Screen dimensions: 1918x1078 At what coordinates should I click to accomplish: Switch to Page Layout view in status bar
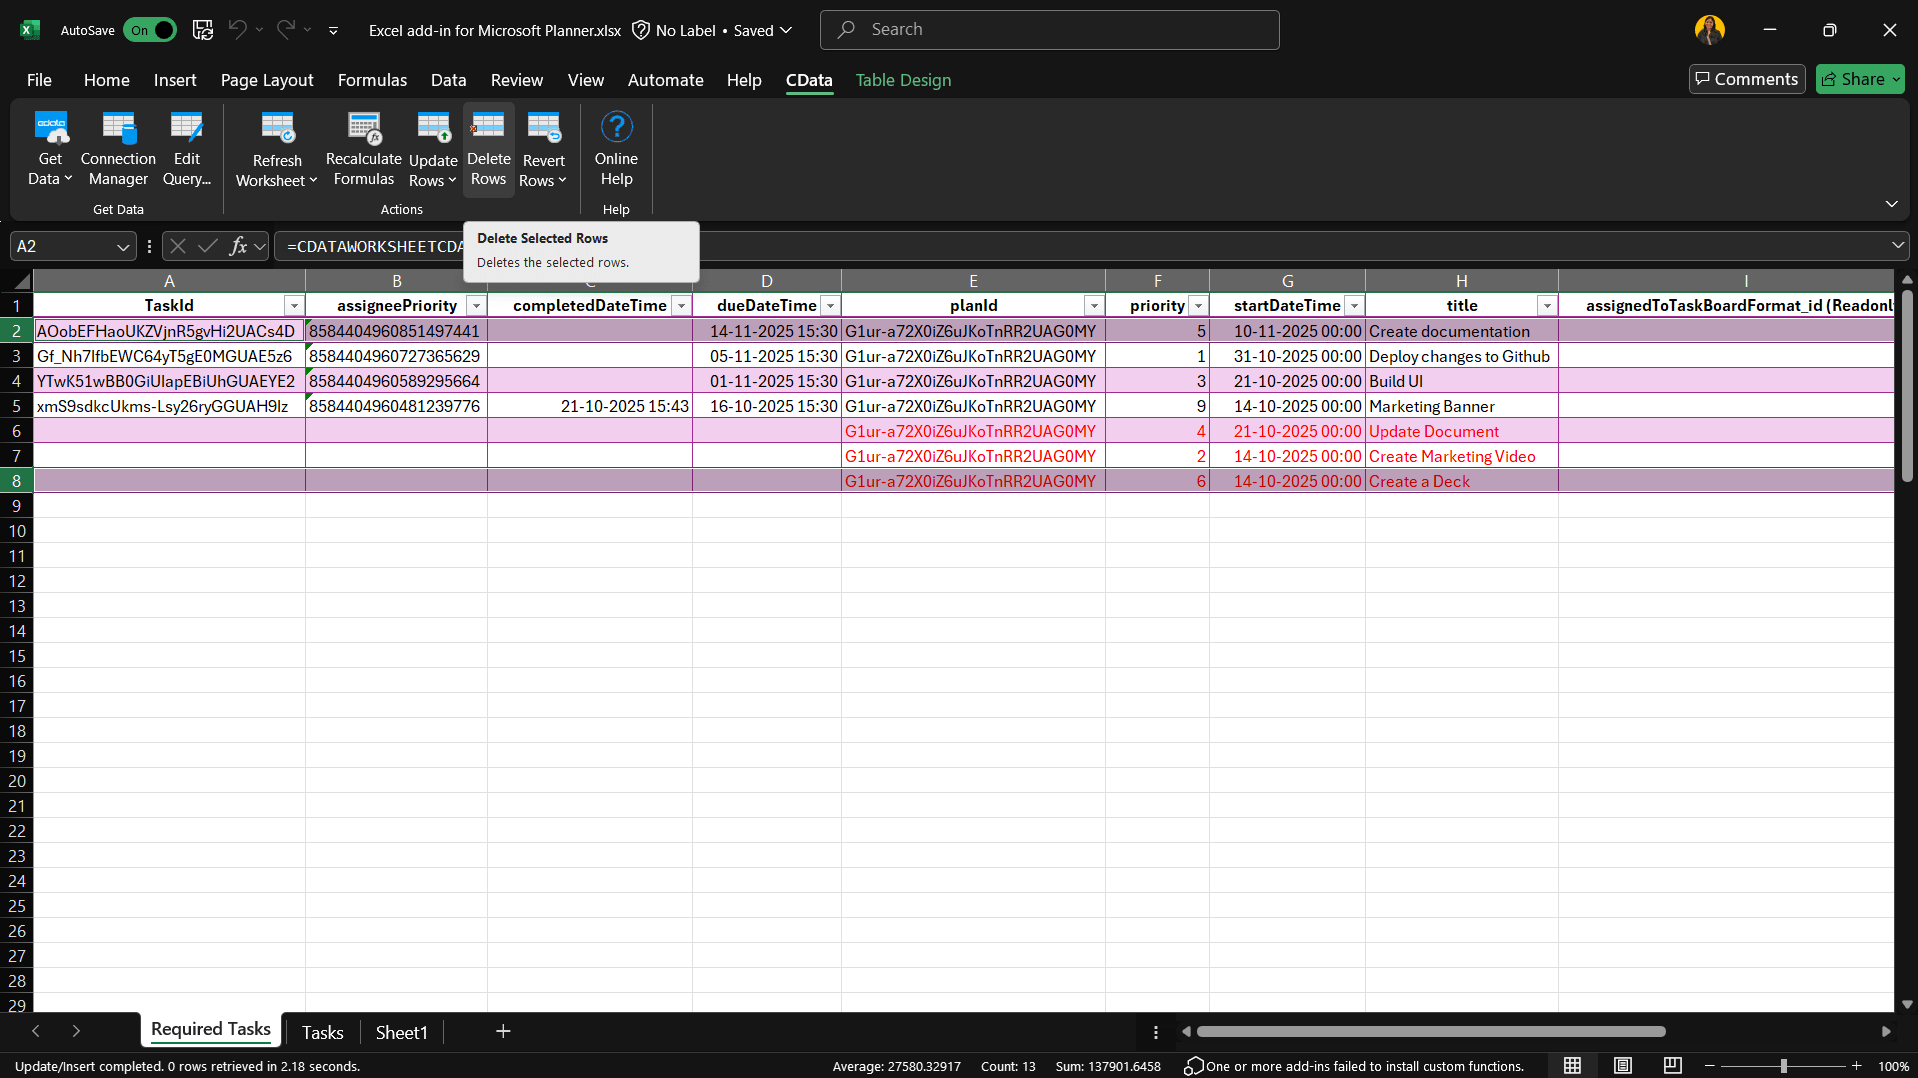click(1622, 1066)
